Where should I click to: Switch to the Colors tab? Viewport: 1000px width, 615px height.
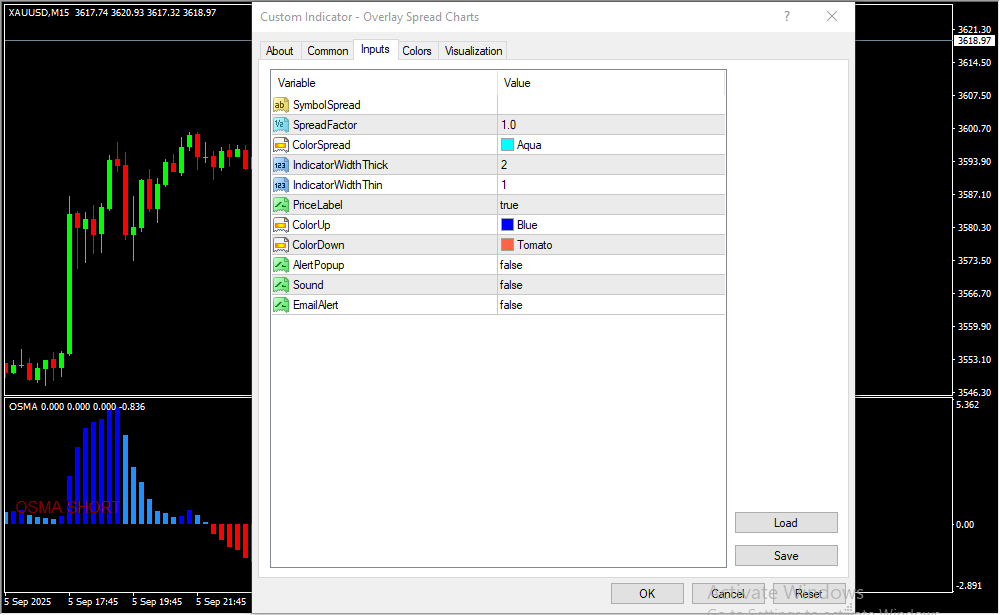(417, 51)
